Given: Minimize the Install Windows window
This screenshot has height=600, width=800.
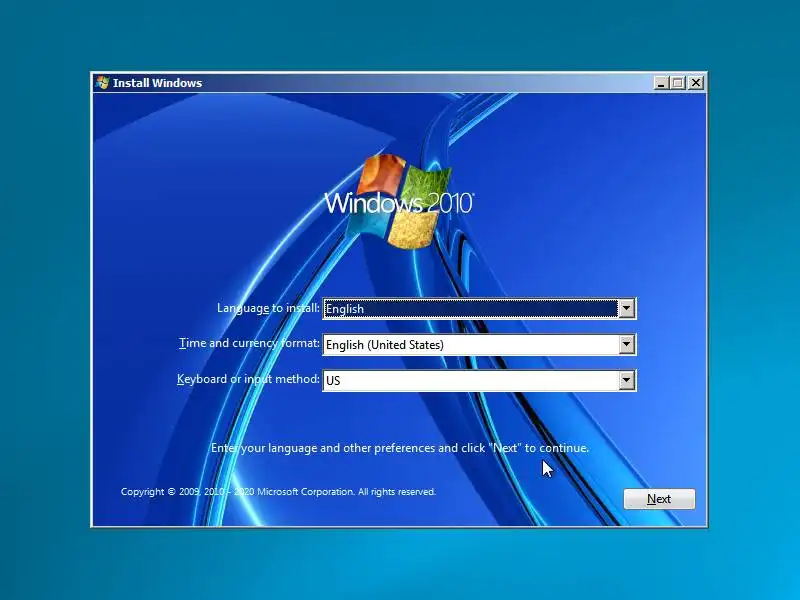Looking at the screenshot, I should point(661,83).
